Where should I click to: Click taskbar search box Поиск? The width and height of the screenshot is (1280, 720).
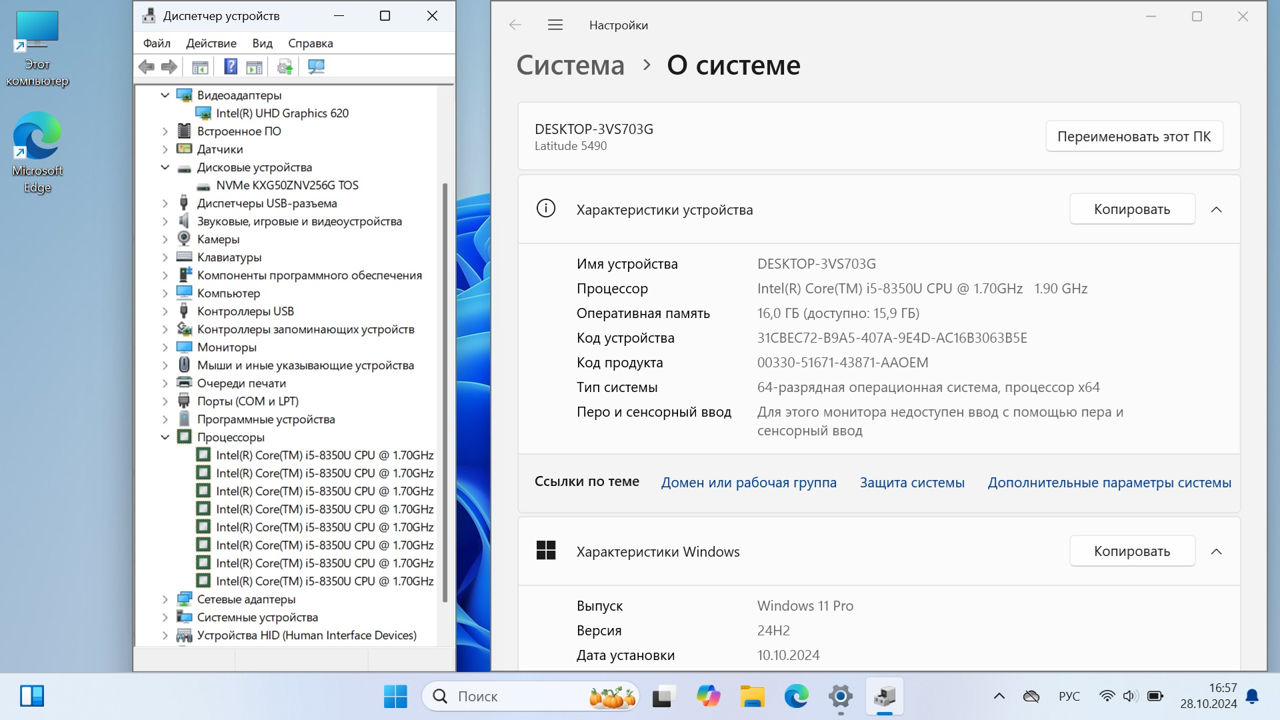coord(532,696)
